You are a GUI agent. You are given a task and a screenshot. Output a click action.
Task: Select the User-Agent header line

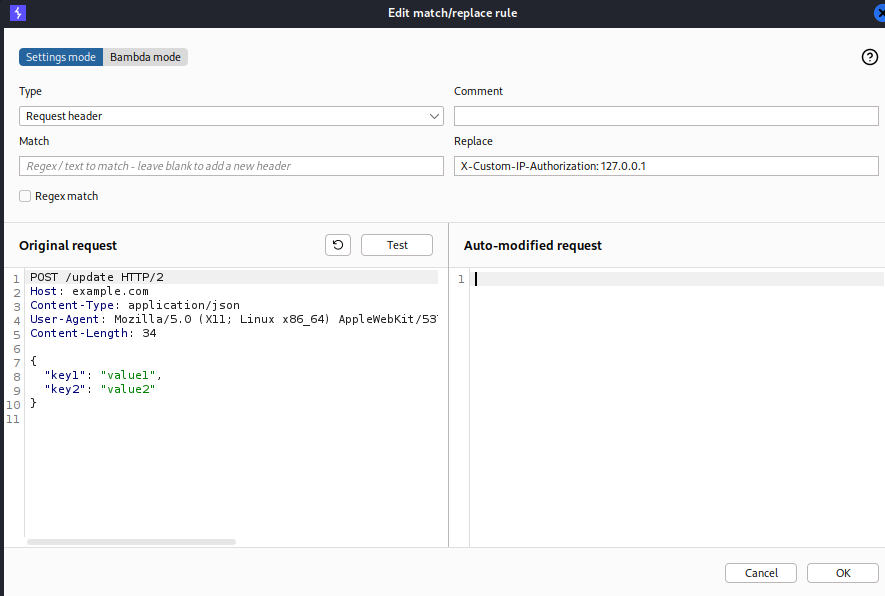click(x=232, y=319)
